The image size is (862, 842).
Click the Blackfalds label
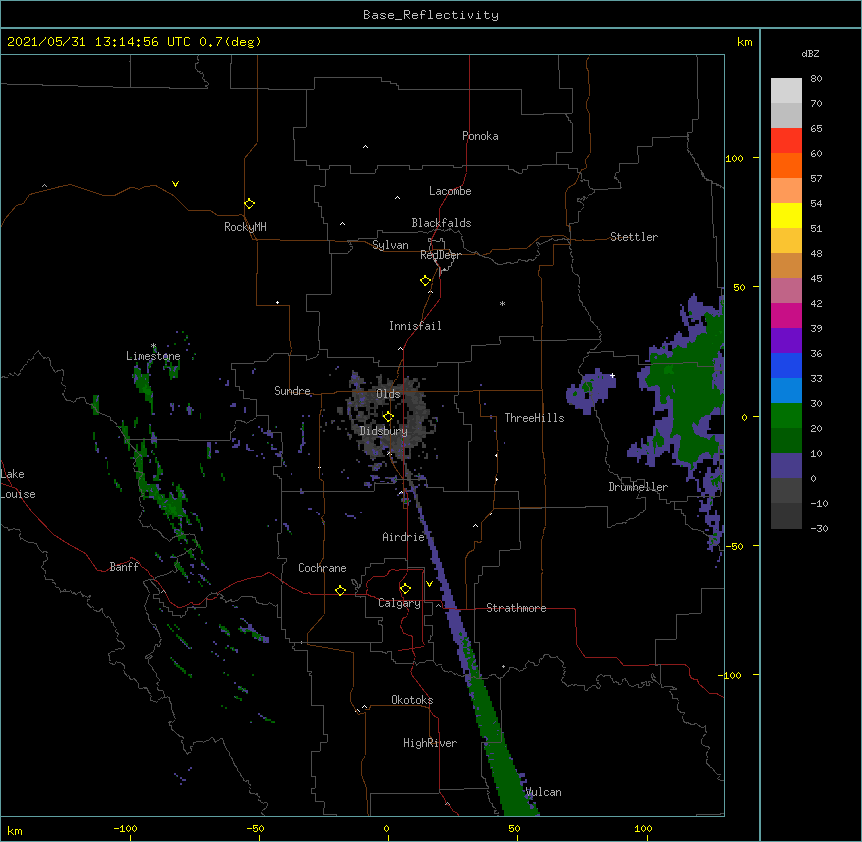tap(441, 223)
